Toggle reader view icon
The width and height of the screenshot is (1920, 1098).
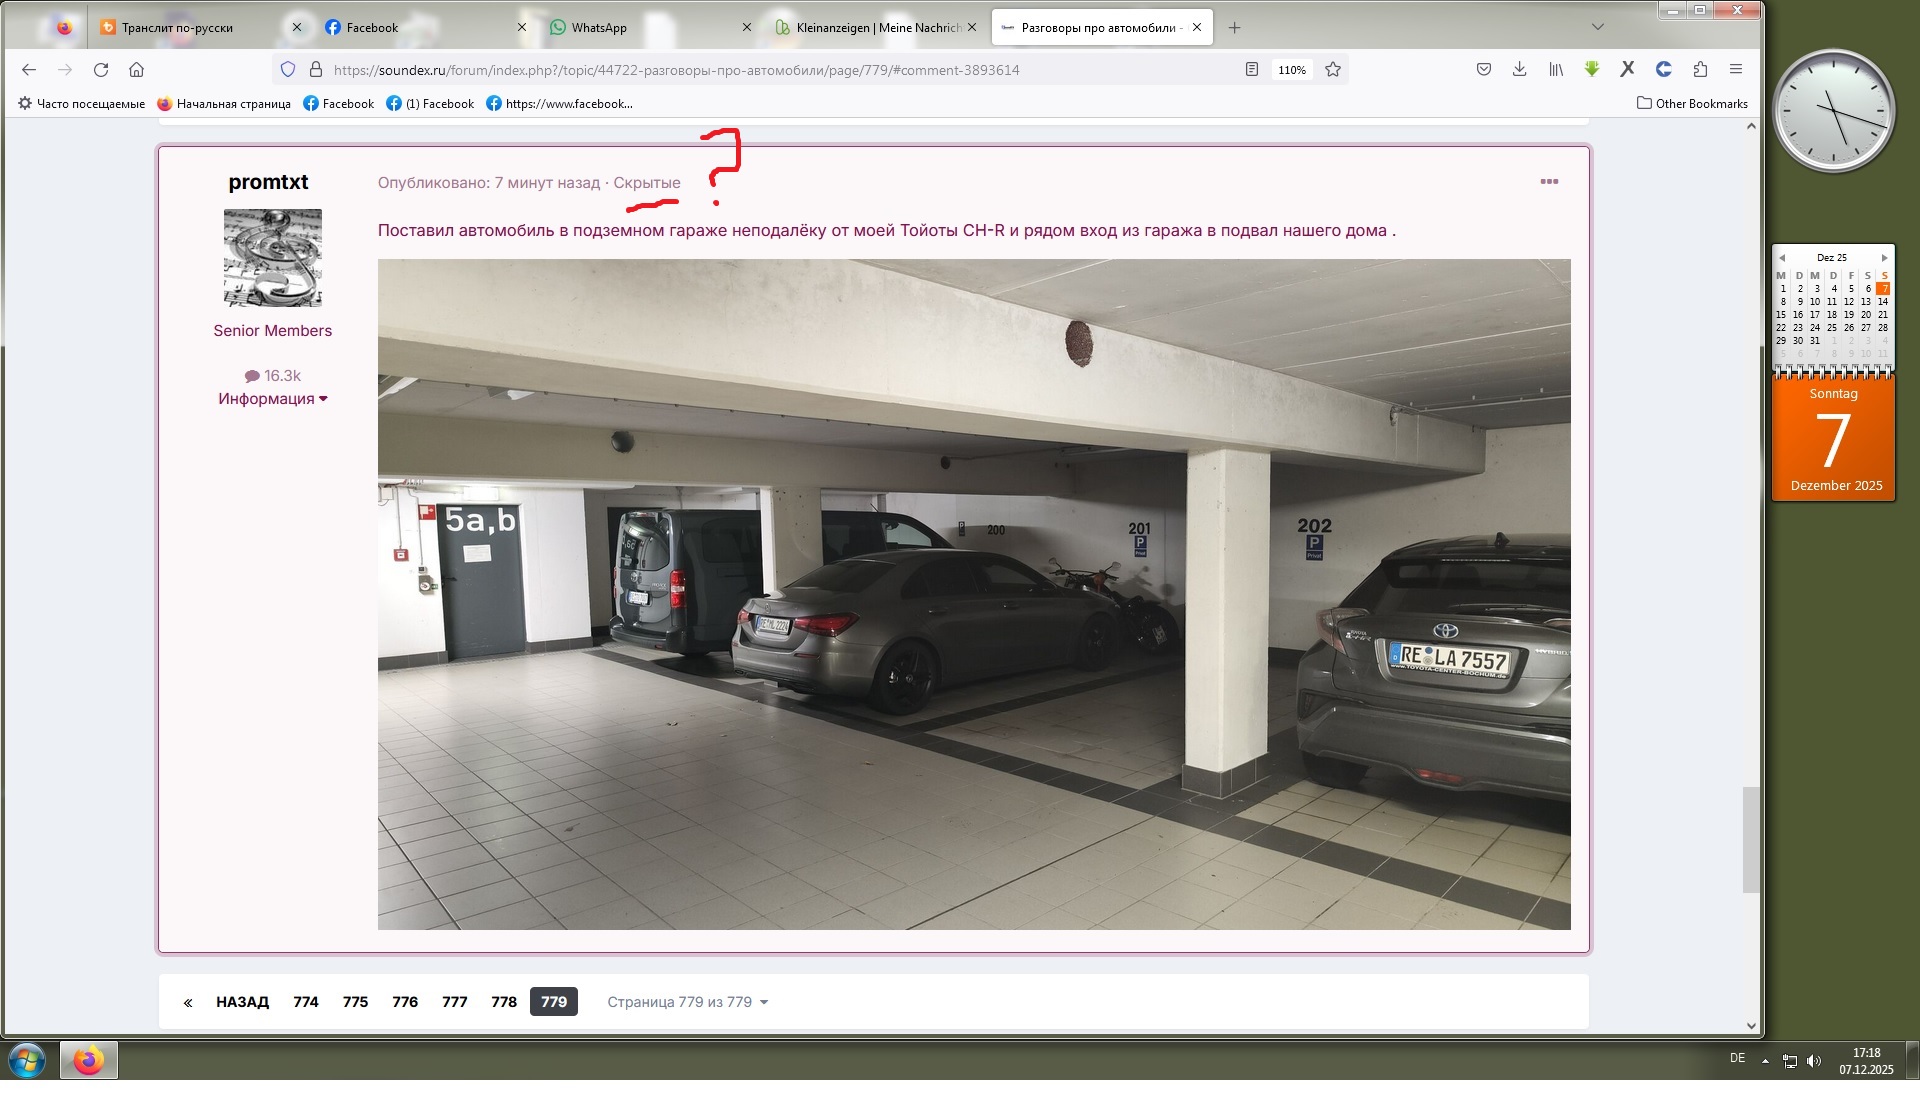(1251, 70)
